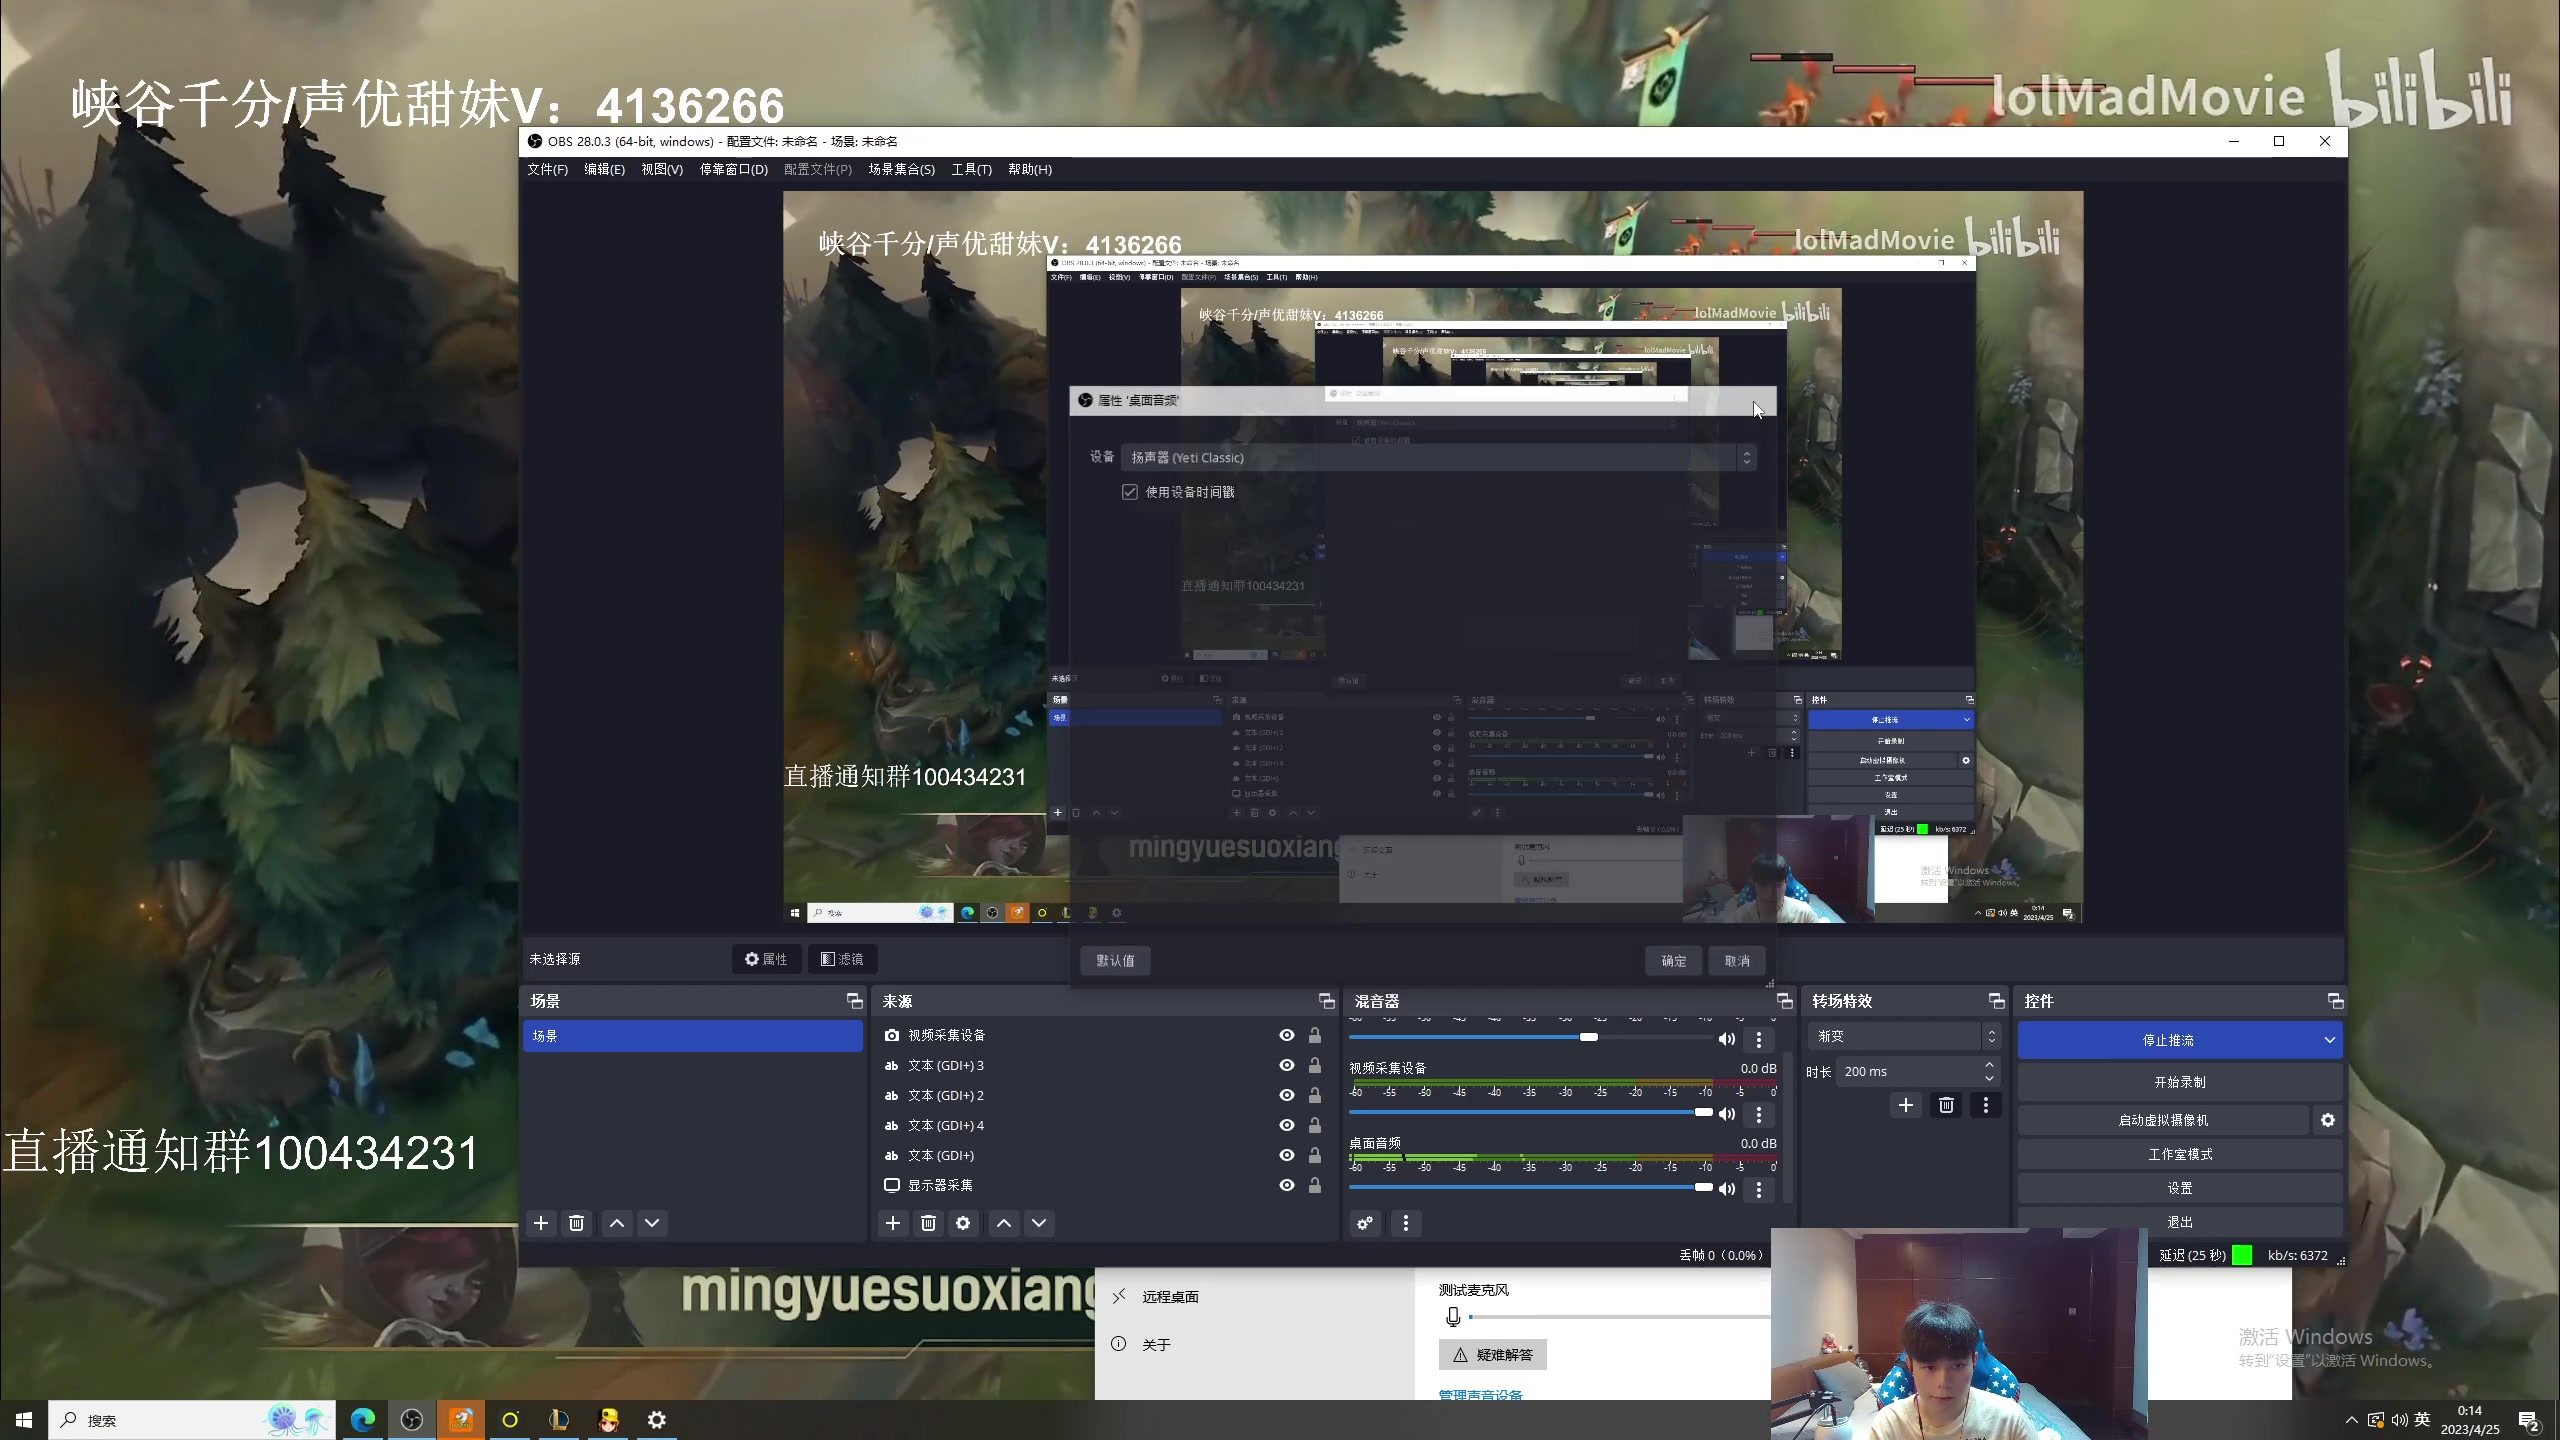Move scene up with arrow icon

click(617, 1223)
